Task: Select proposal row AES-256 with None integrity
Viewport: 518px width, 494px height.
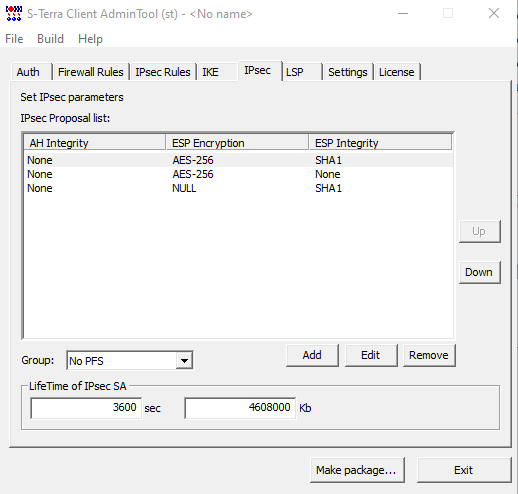Action: tap(238, 174)
